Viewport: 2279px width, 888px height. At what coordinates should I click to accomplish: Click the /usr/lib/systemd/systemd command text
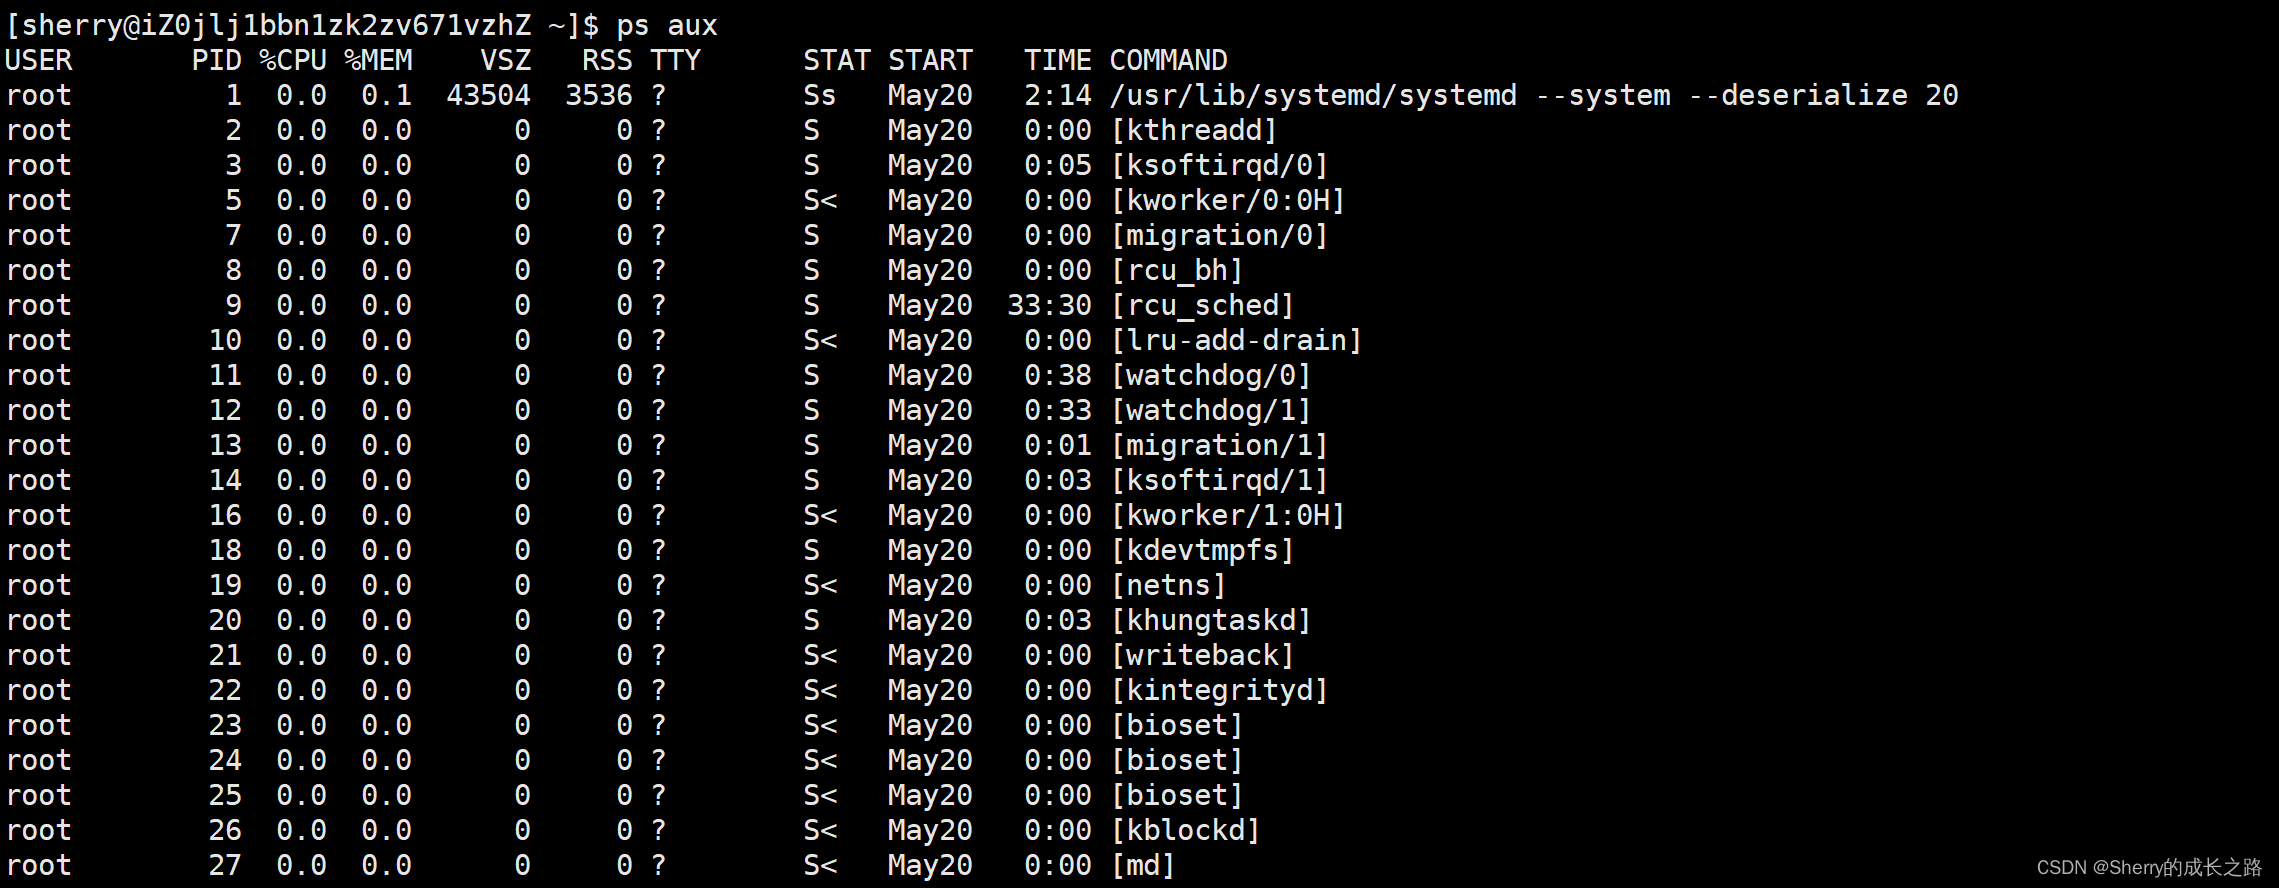tap(1313, 96)
